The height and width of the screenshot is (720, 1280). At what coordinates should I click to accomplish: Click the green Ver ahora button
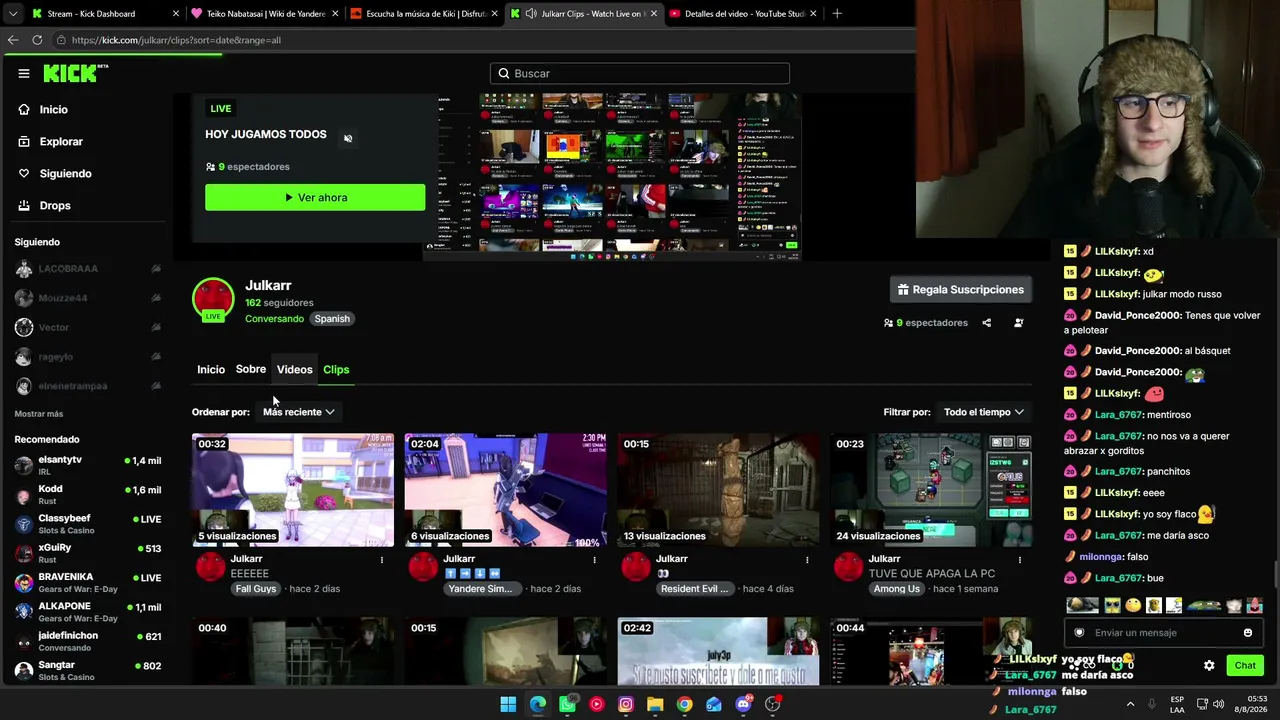click(x=315, y=197)
